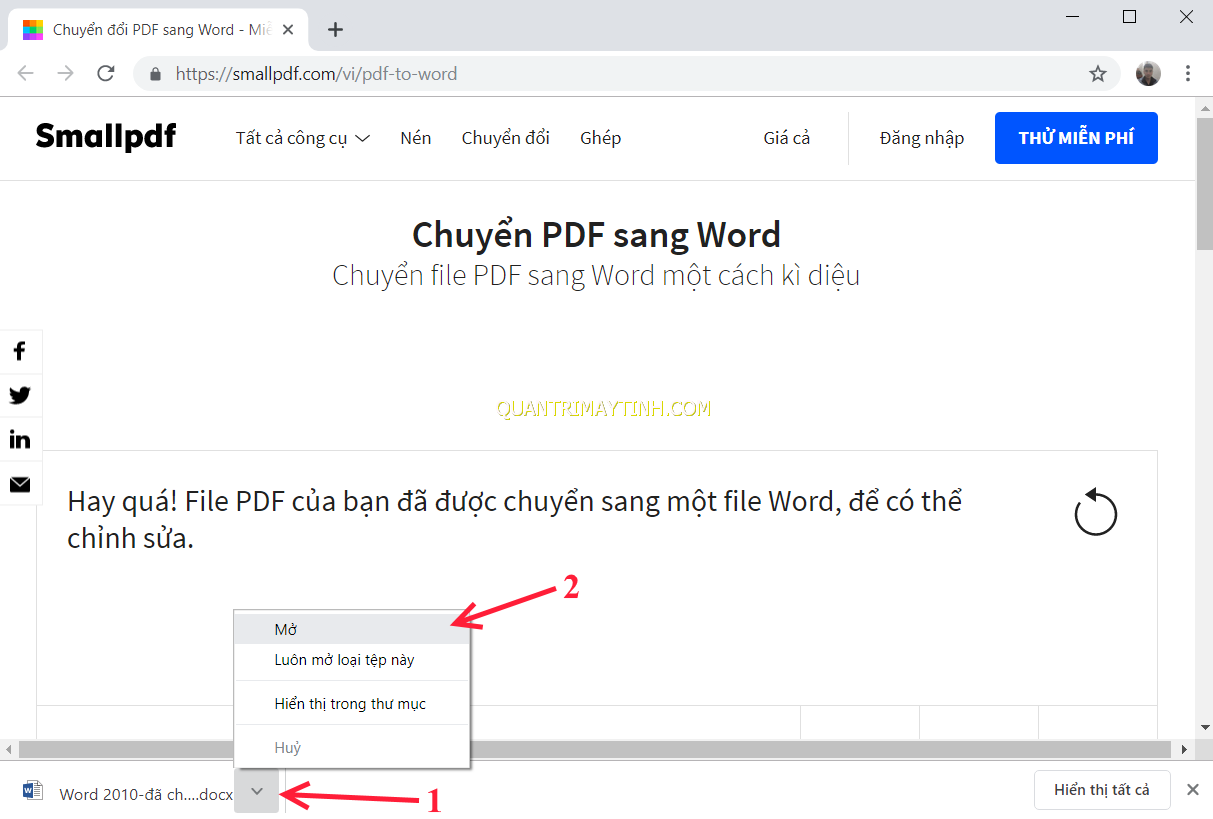Open Giá cả pricing link

787,138
